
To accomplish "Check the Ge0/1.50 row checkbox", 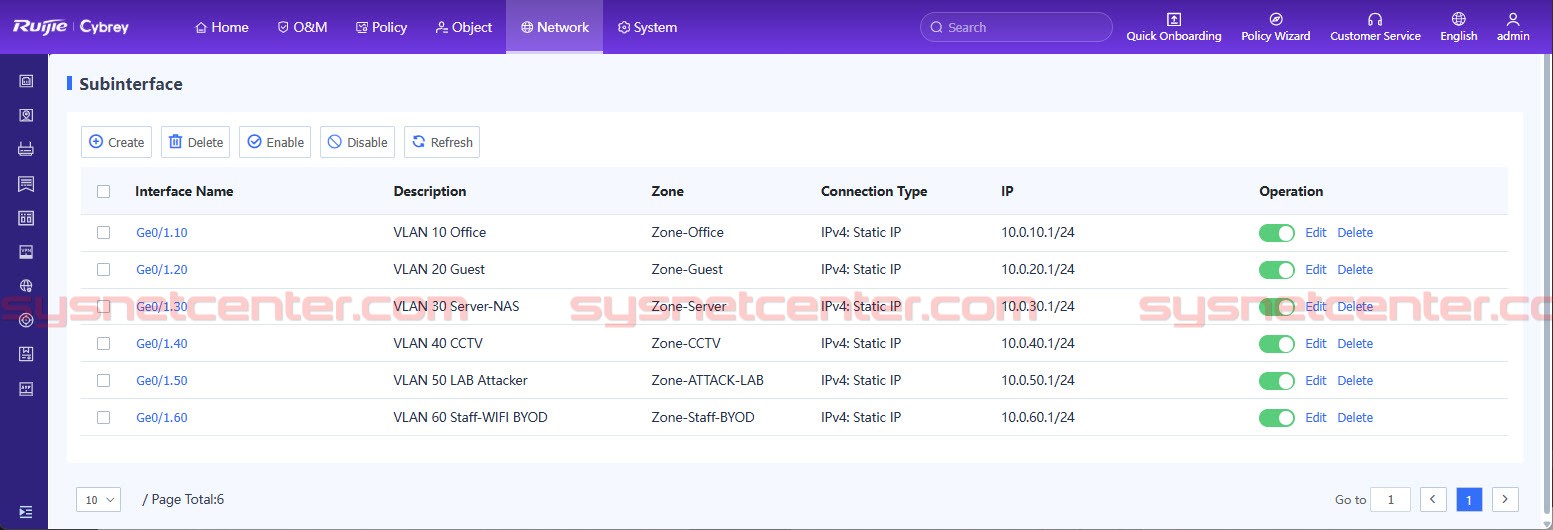I will coord(103,380).
